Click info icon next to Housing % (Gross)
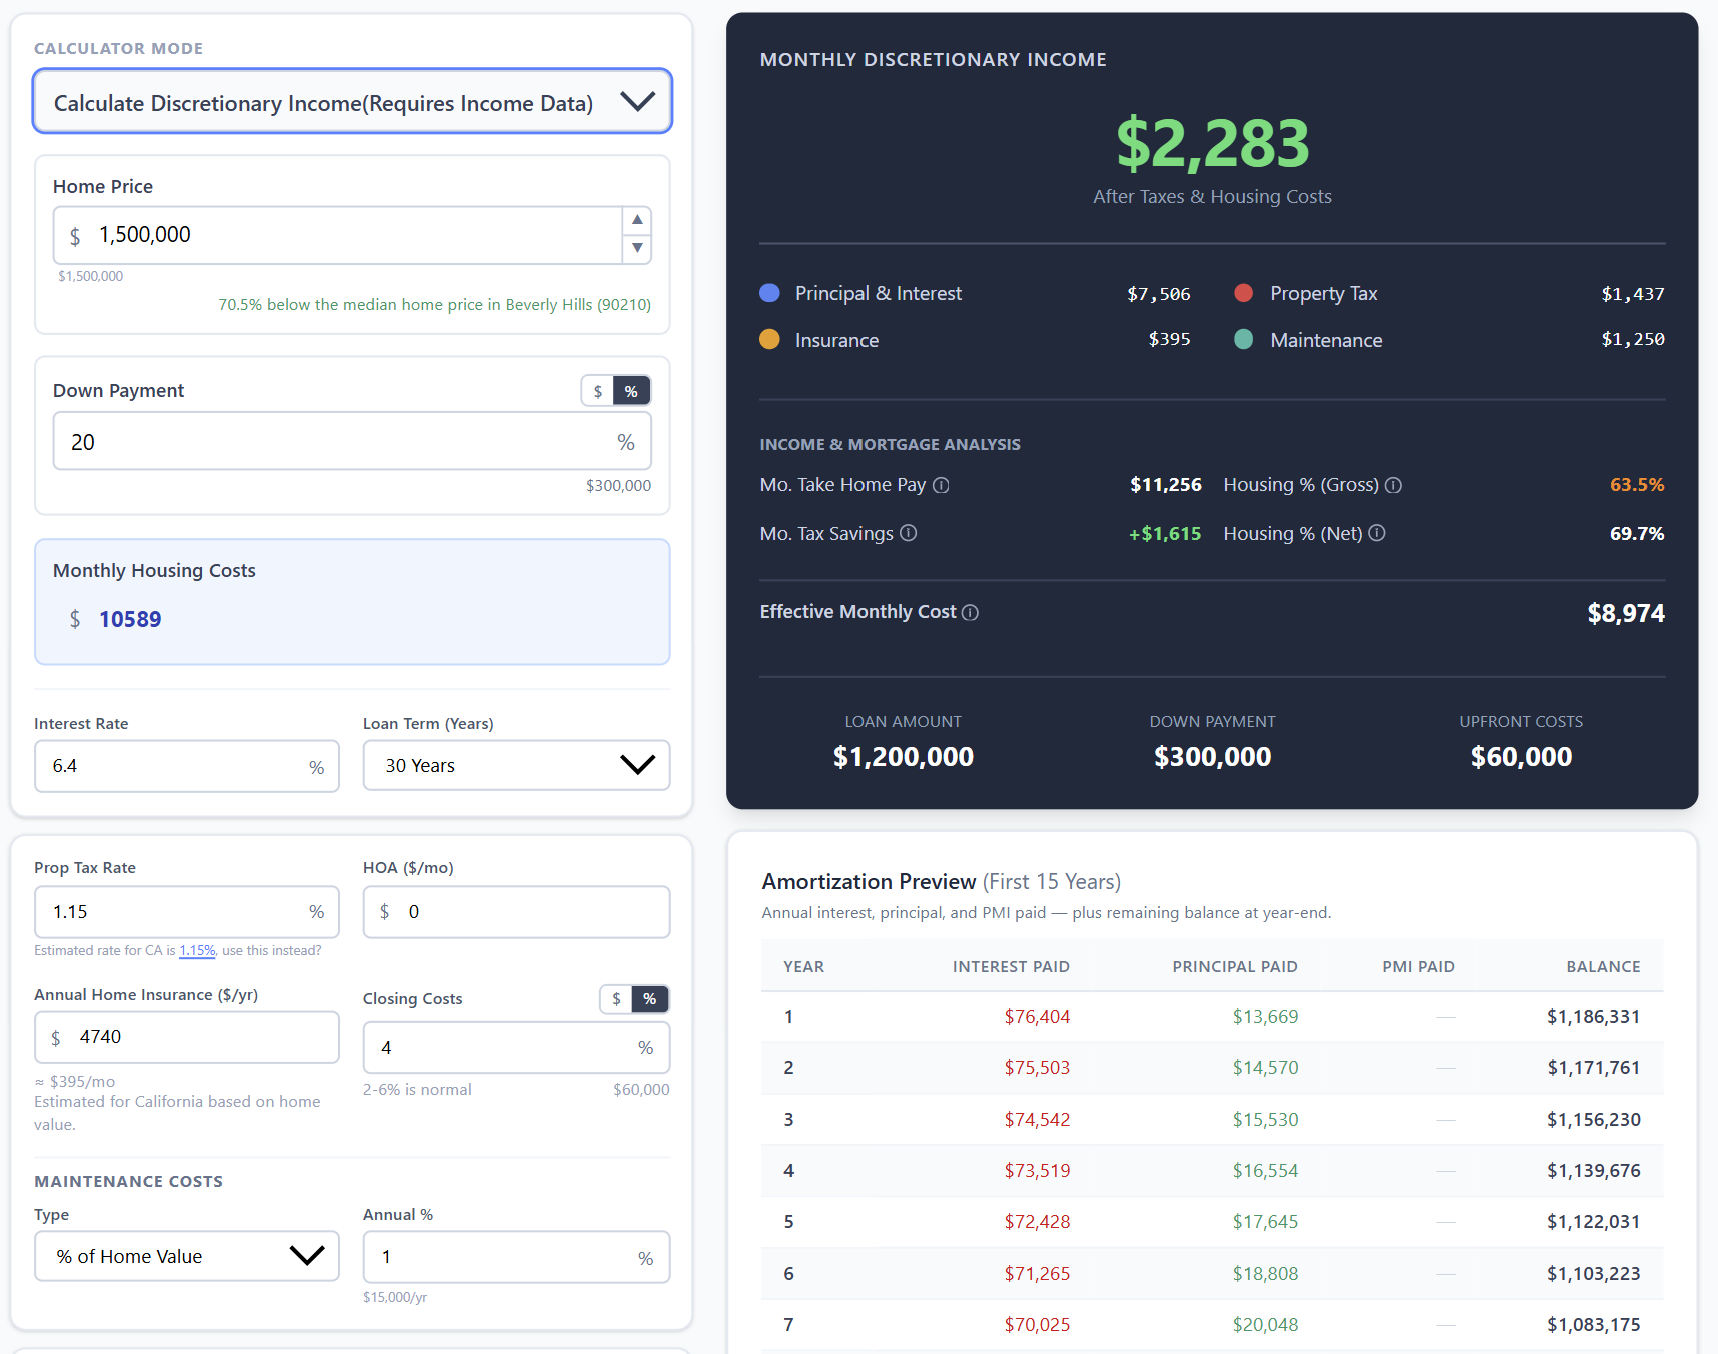1718x1354 pixels. click(x=1393, y=485)
